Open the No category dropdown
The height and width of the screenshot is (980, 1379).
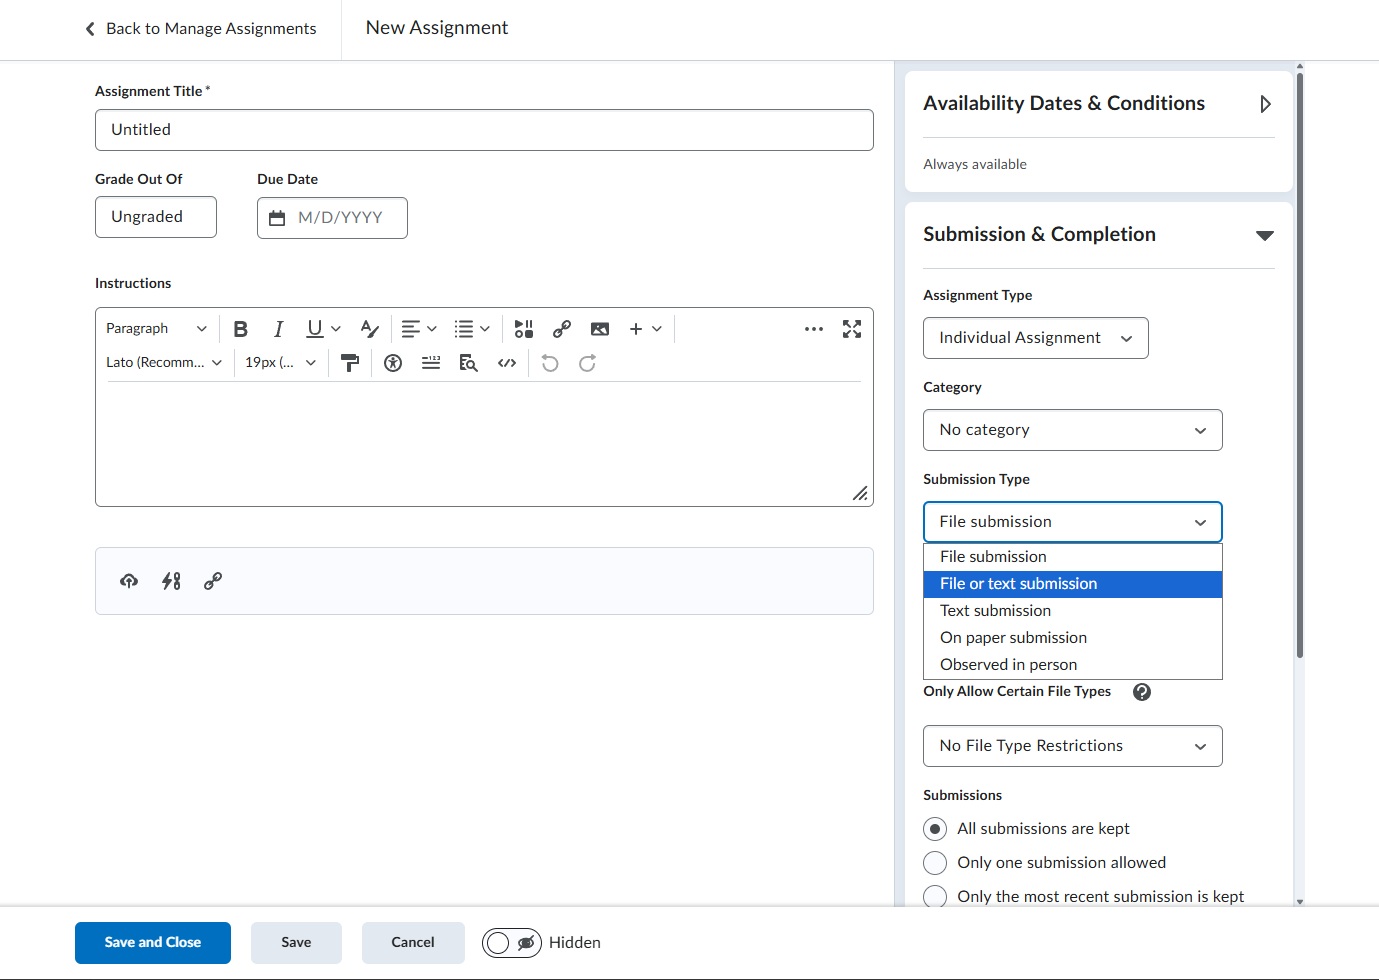[x=1072, y=430]
